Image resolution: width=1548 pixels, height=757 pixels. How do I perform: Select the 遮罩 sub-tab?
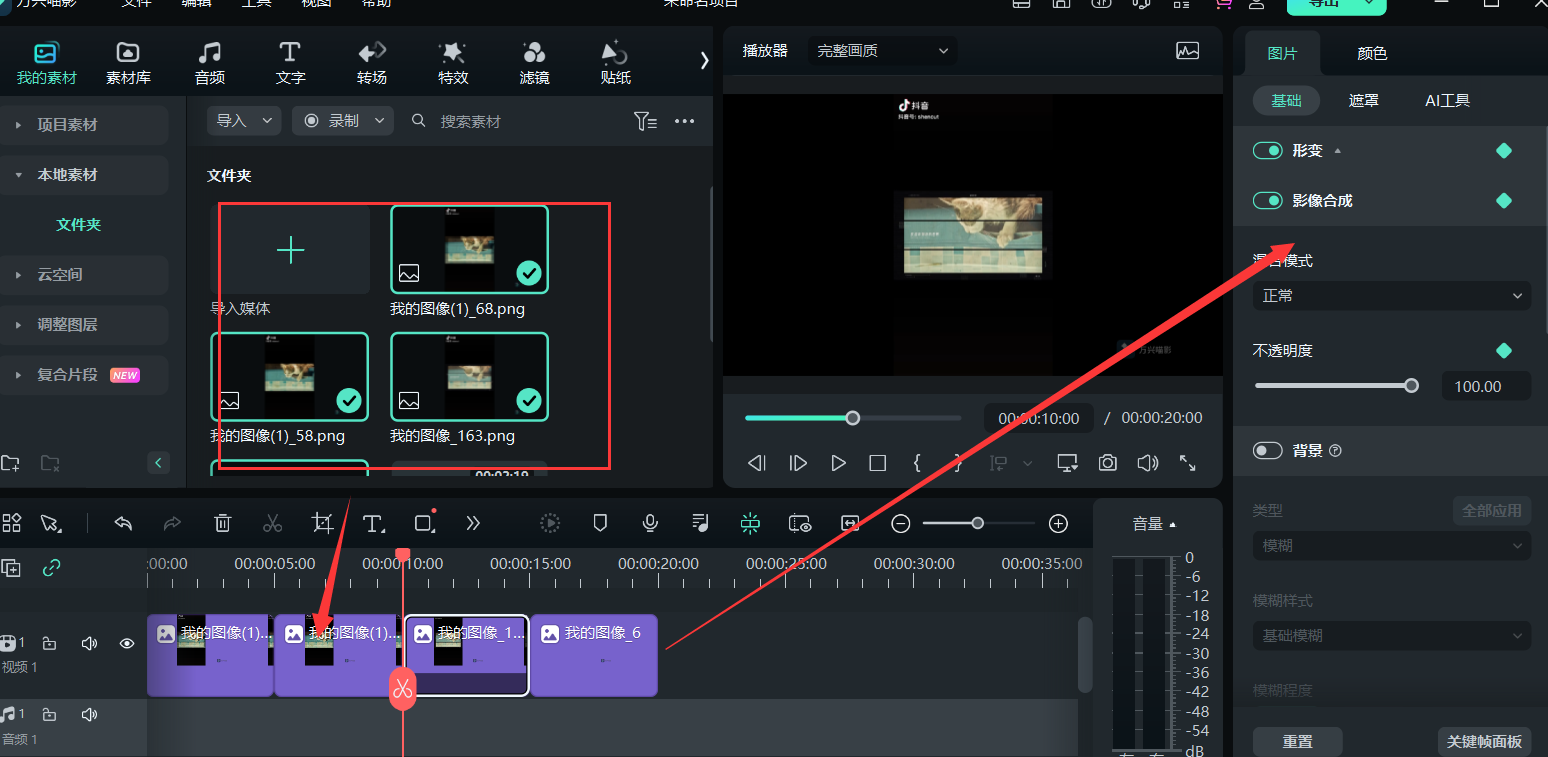point(1363,100)
